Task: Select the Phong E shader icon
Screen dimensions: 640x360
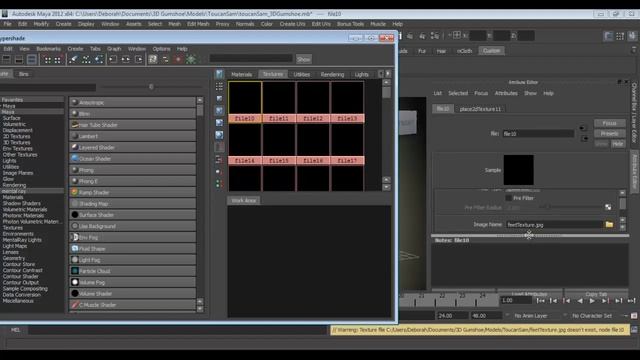Action: coord(75,181)
